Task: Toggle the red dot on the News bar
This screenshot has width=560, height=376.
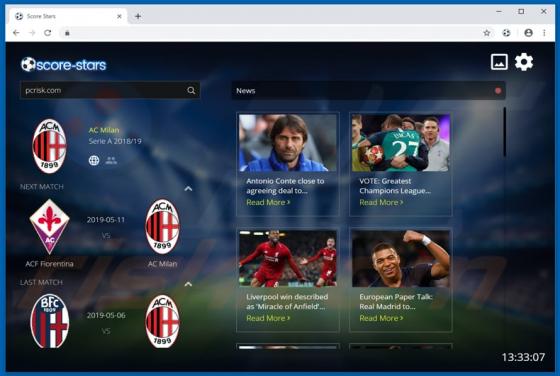Action: [x=498, y=91]
